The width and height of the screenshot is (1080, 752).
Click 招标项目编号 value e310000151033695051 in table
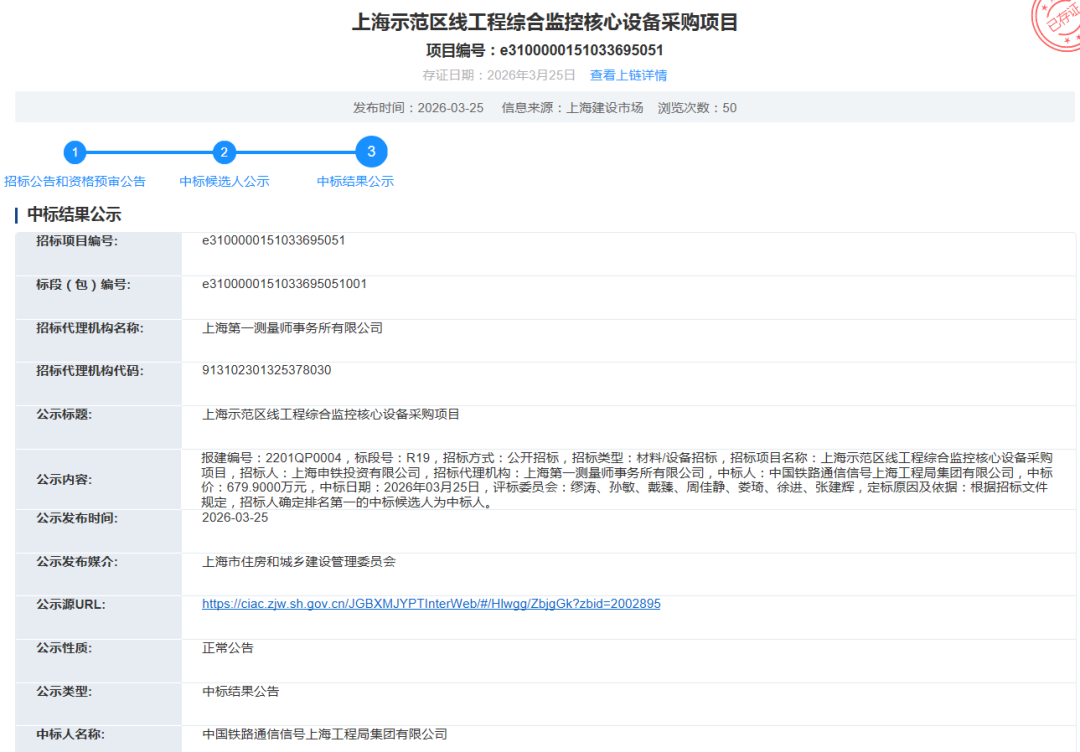[273, 240]
